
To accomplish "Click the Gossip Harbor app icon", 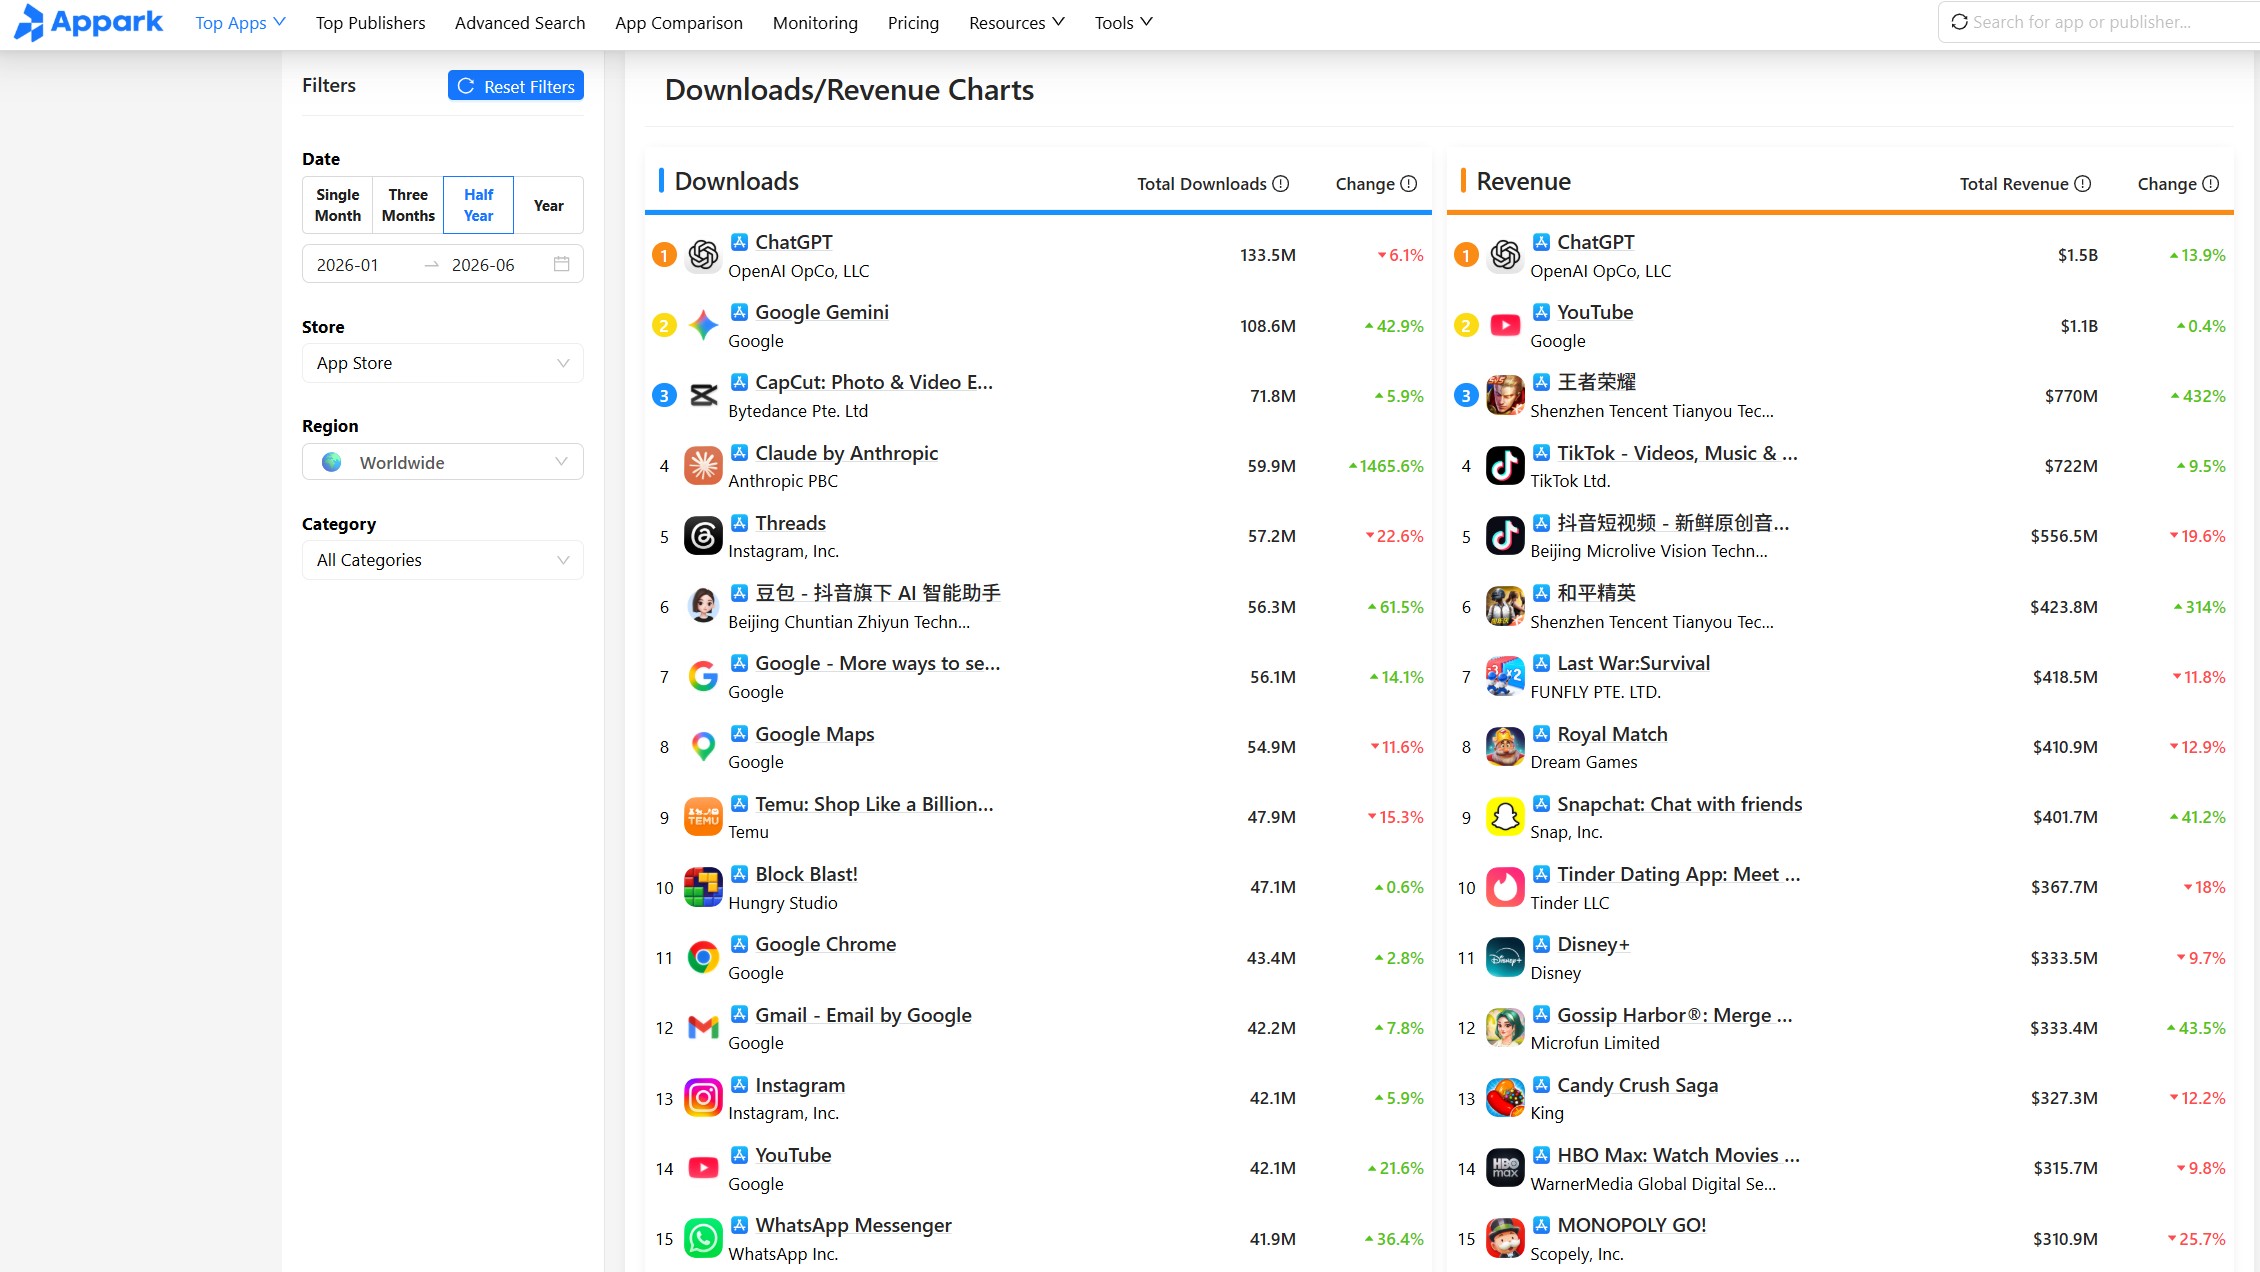I will (x=1505, y=1027).
